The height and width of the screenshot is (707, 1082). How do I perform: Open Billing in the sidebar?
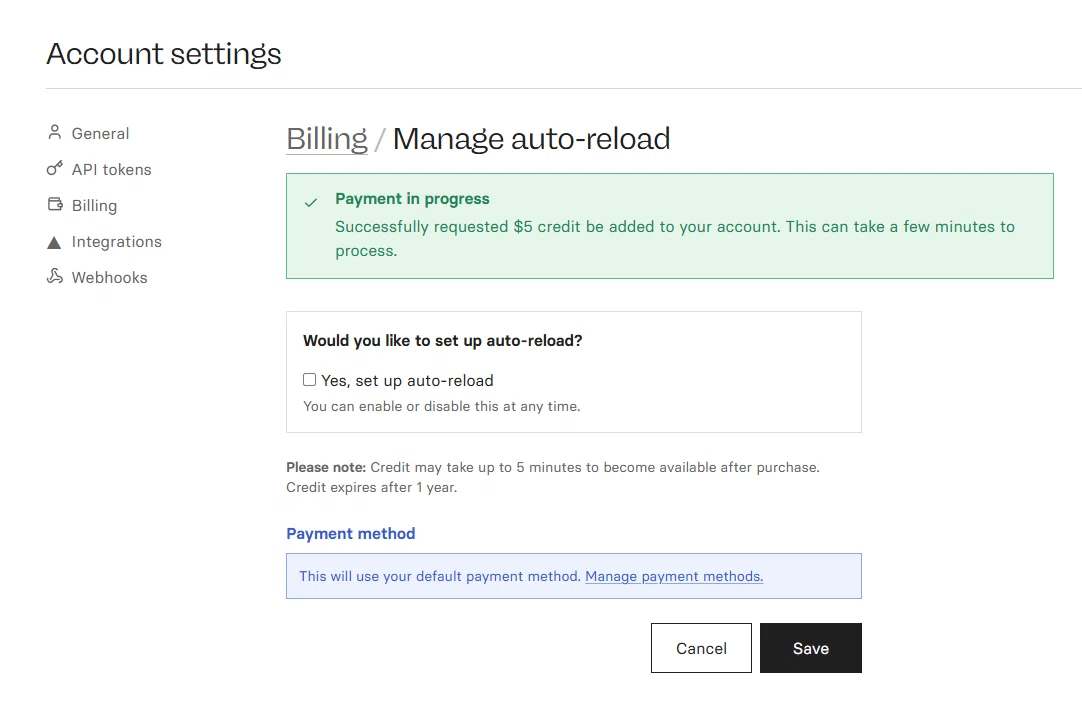[94, 206]
